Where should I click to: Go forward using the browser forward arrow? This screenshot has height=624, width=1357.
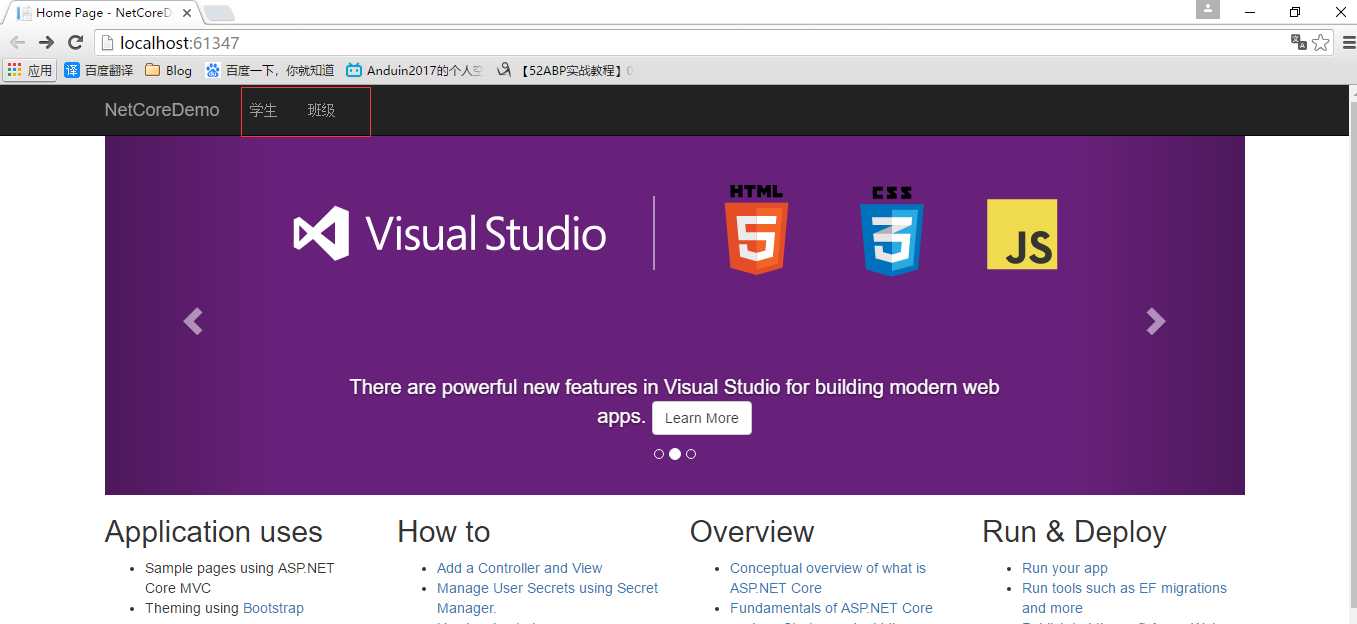tap(46, 42)
